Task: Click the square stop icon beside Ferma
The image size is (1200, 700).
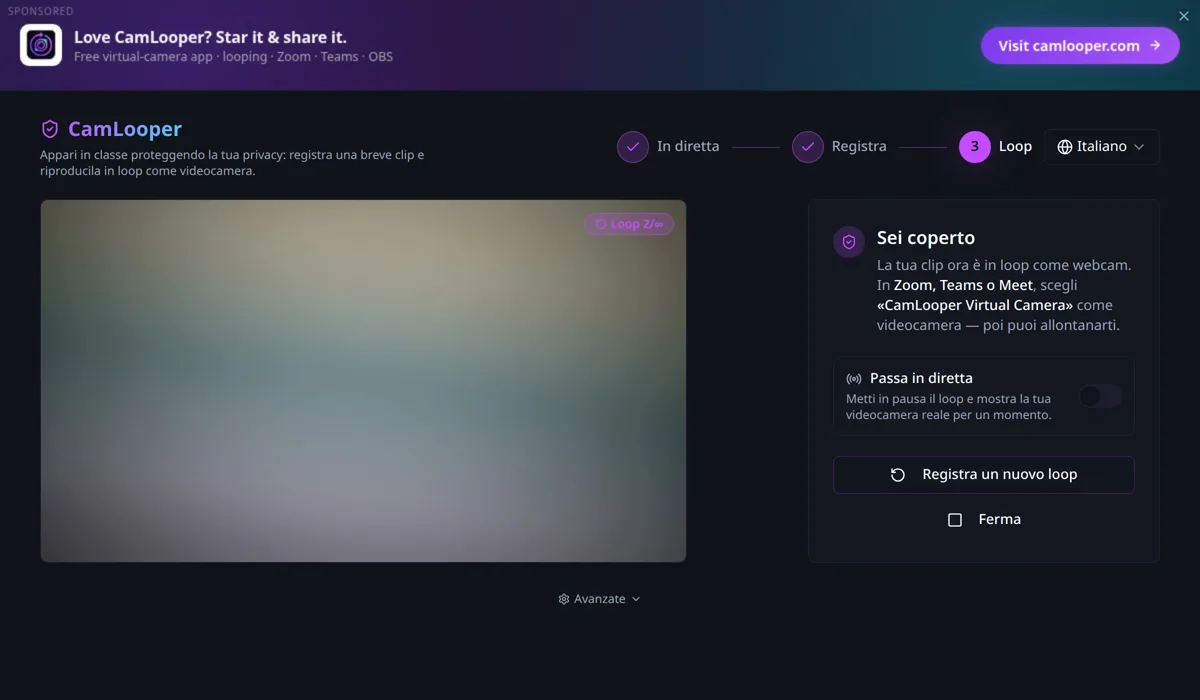Action: coord(955,520)
